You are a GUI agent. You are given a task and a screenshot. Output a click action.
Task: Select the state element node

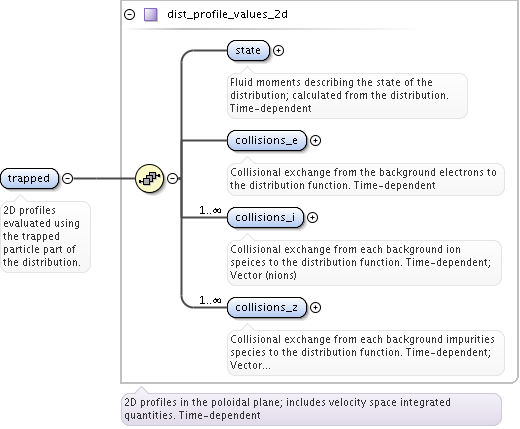(248, 50)
